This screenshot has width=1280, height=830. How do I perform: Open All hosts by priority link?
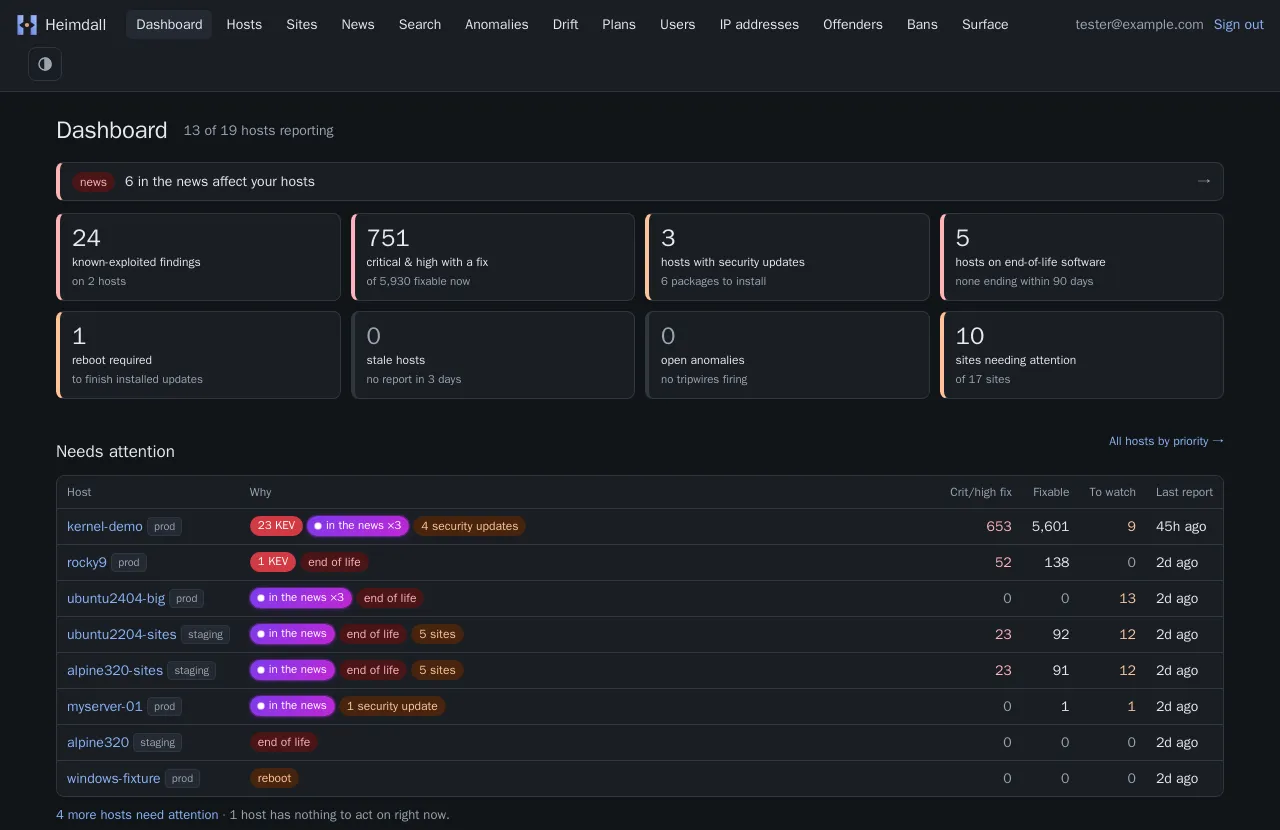coord(1166,441)
